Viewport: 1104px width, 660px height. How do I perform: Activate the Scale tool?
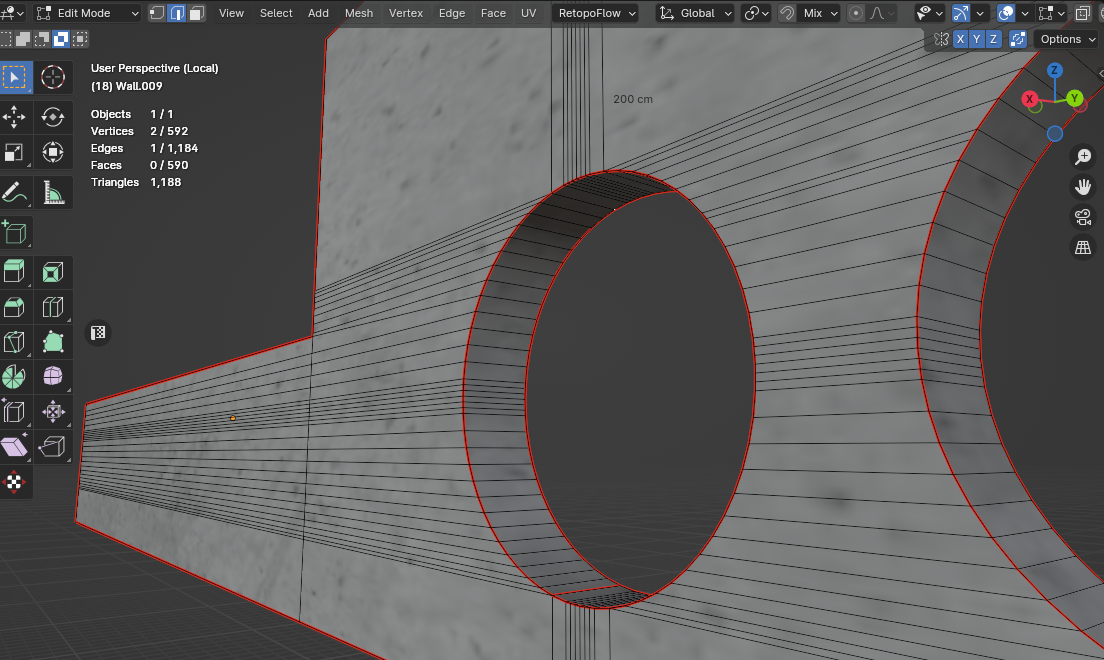[15, 152]
